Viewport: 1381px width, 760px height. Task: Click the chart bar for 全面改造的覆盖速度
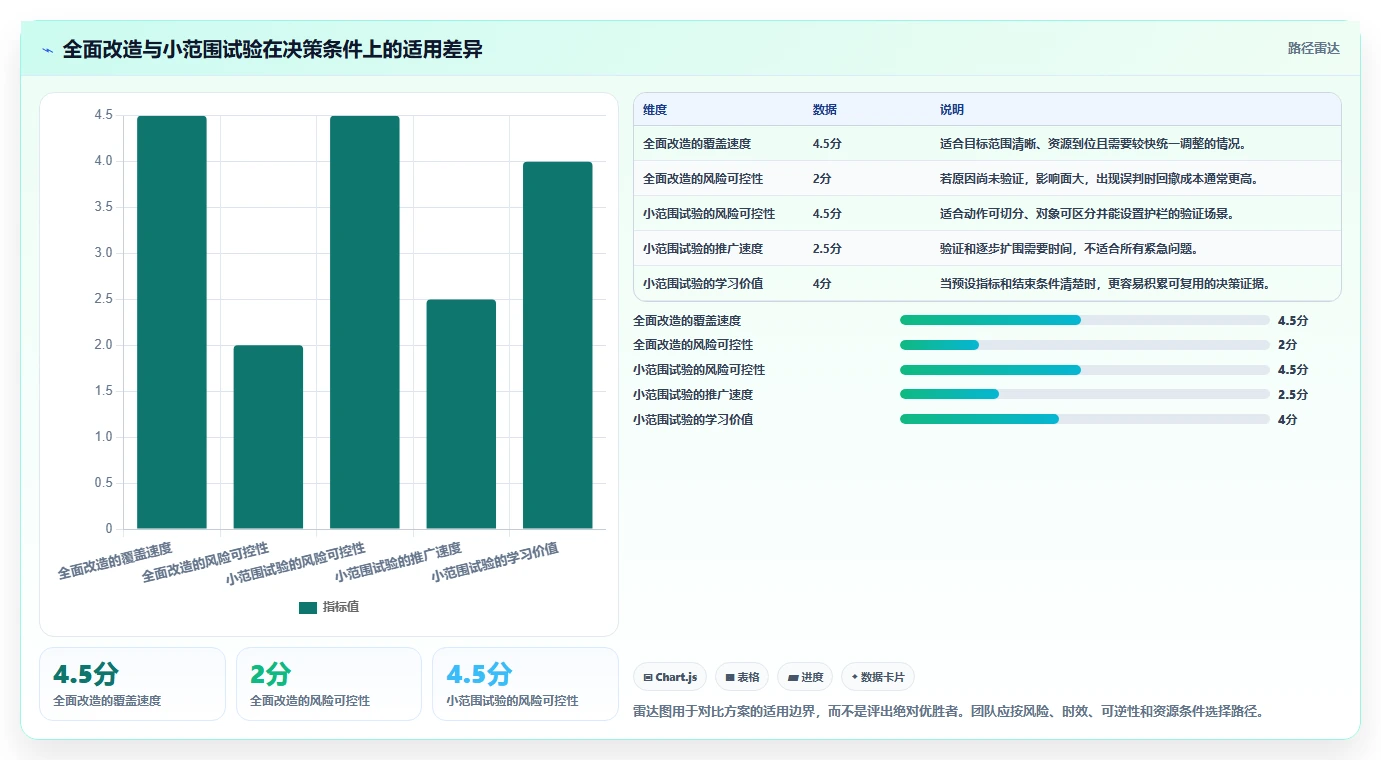coord(172,322)
